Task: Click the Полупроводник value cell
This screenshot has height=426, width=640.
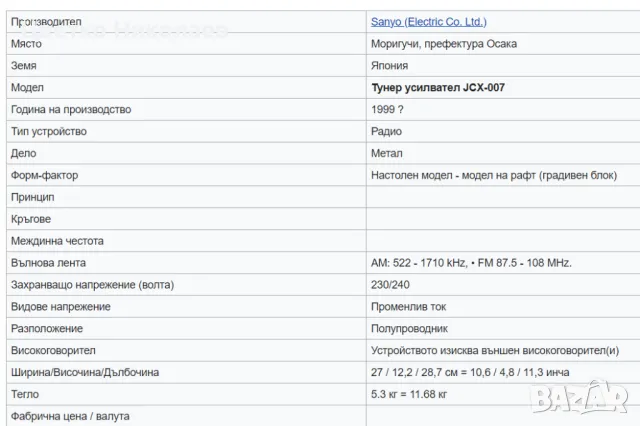Action: pos(408,328)
